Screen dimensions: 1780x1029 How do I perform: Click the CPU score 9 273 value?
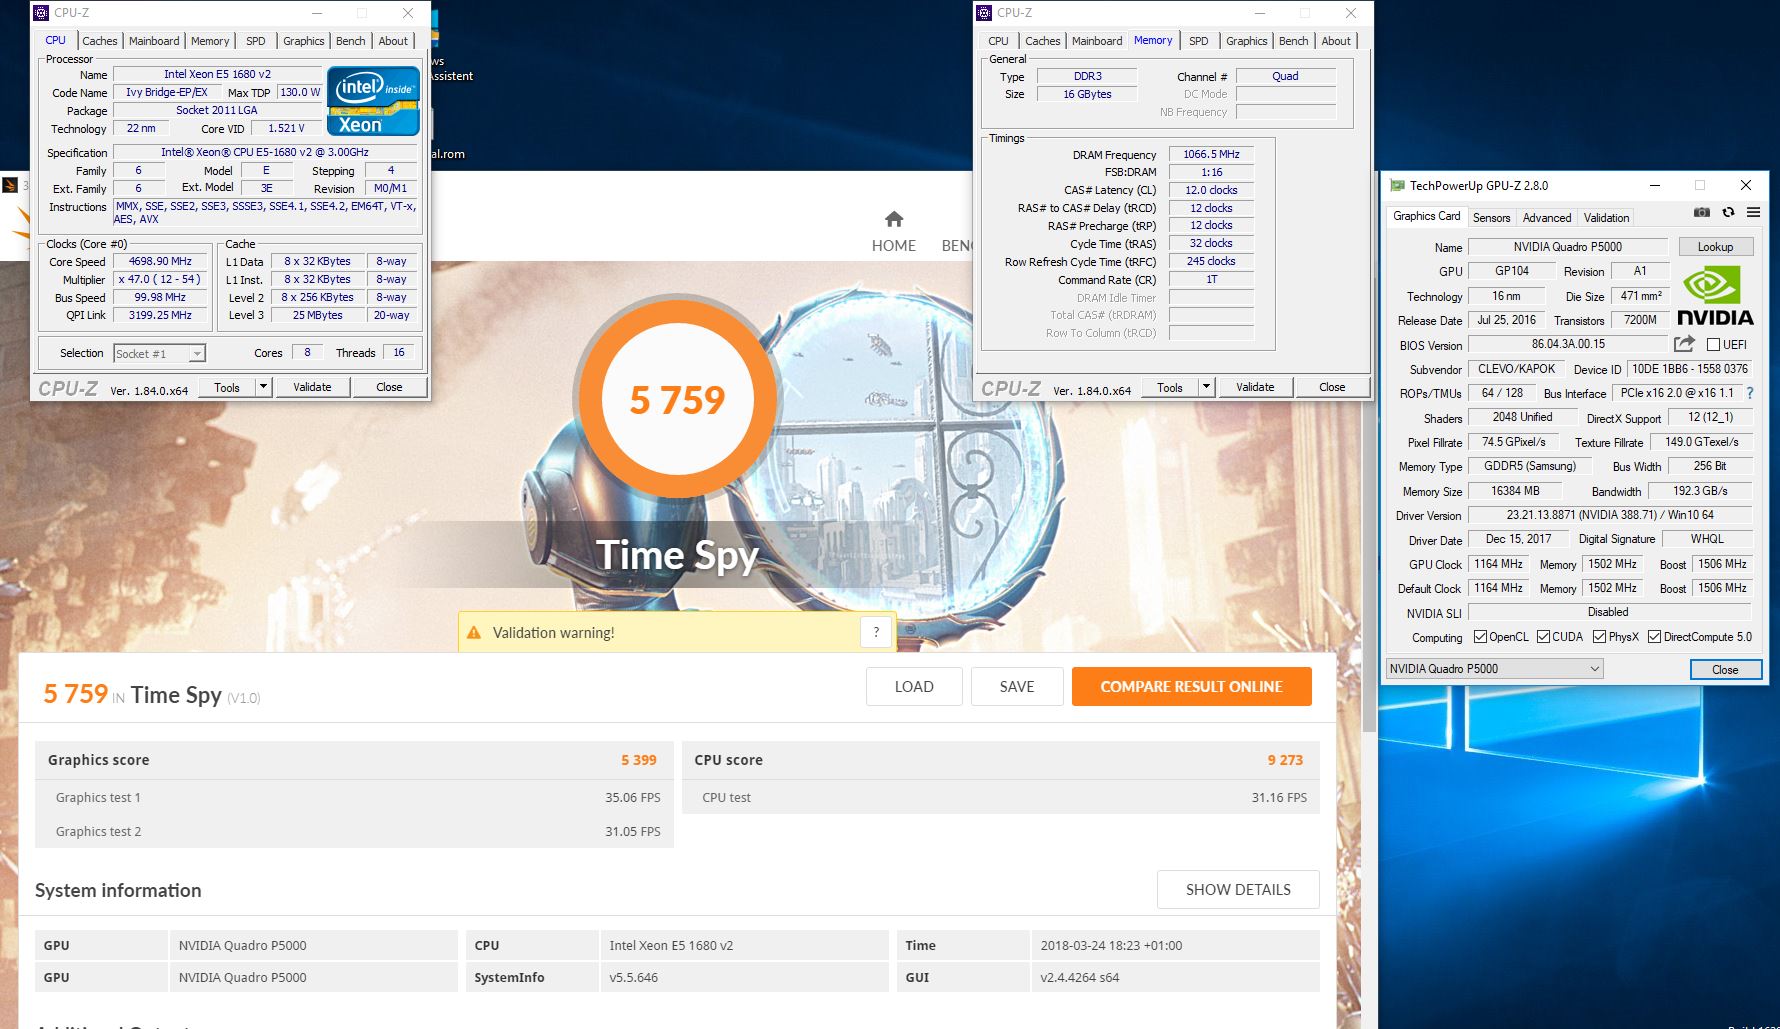[1285, 760]
